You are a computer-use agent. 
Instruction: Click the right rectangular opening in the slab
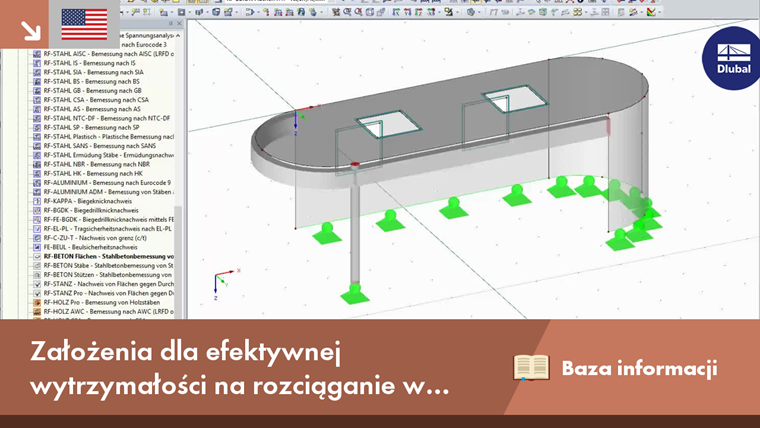coord(515,99)
